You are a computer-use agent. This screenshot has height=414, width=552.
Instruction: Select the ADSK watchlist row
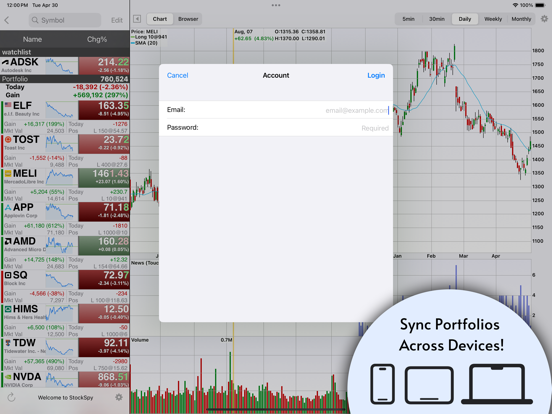click(x=65, y=65)
